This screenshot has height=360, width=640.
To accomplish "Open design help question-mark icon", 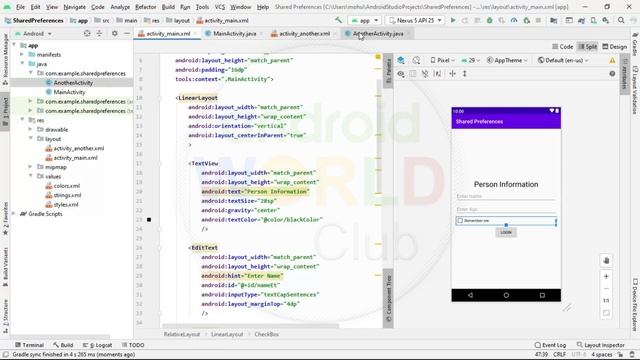I will [x=612, y=74].
